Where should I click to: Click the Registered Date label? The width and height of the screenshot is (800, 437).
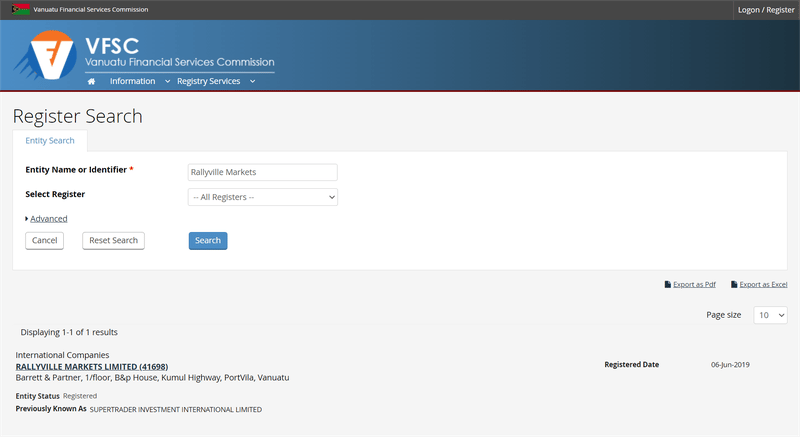pyautogui.click(x=632, y=365)
